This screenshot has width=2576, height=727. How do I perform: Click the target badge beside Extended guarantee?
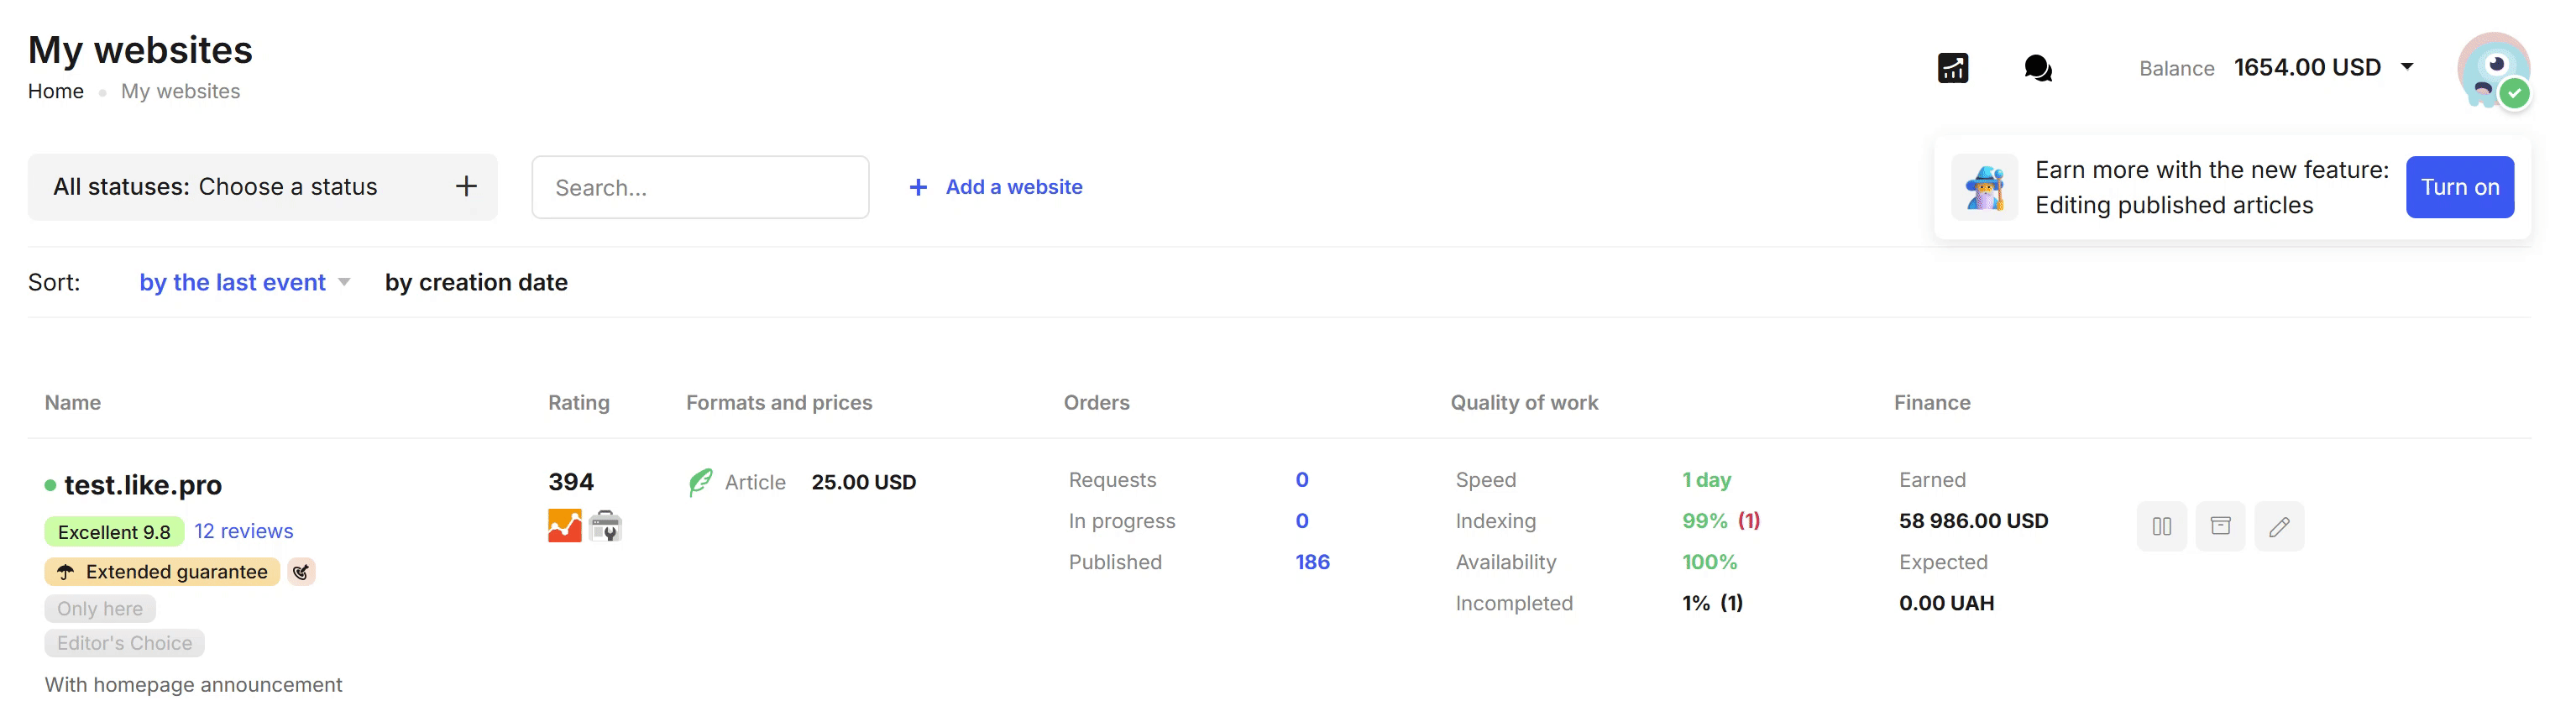pyautogui.click(x=301, y=571)
